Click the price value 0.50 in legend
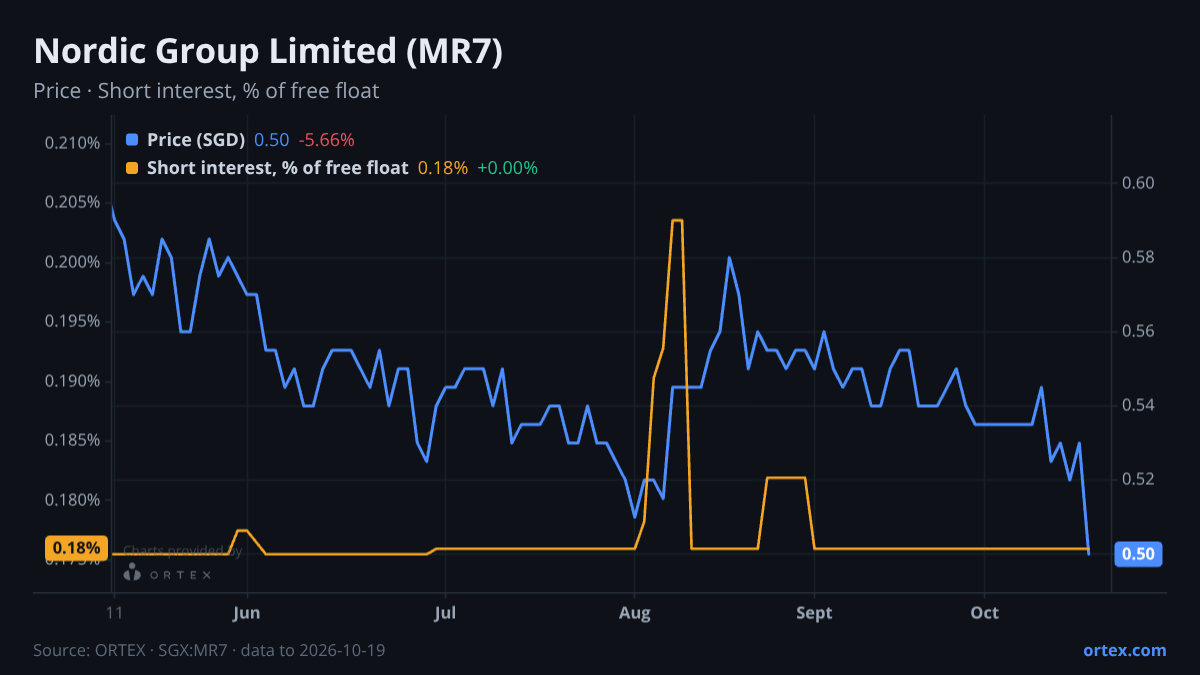The width and height of the screenshot is (1200, 675). [x=272, y=140]
